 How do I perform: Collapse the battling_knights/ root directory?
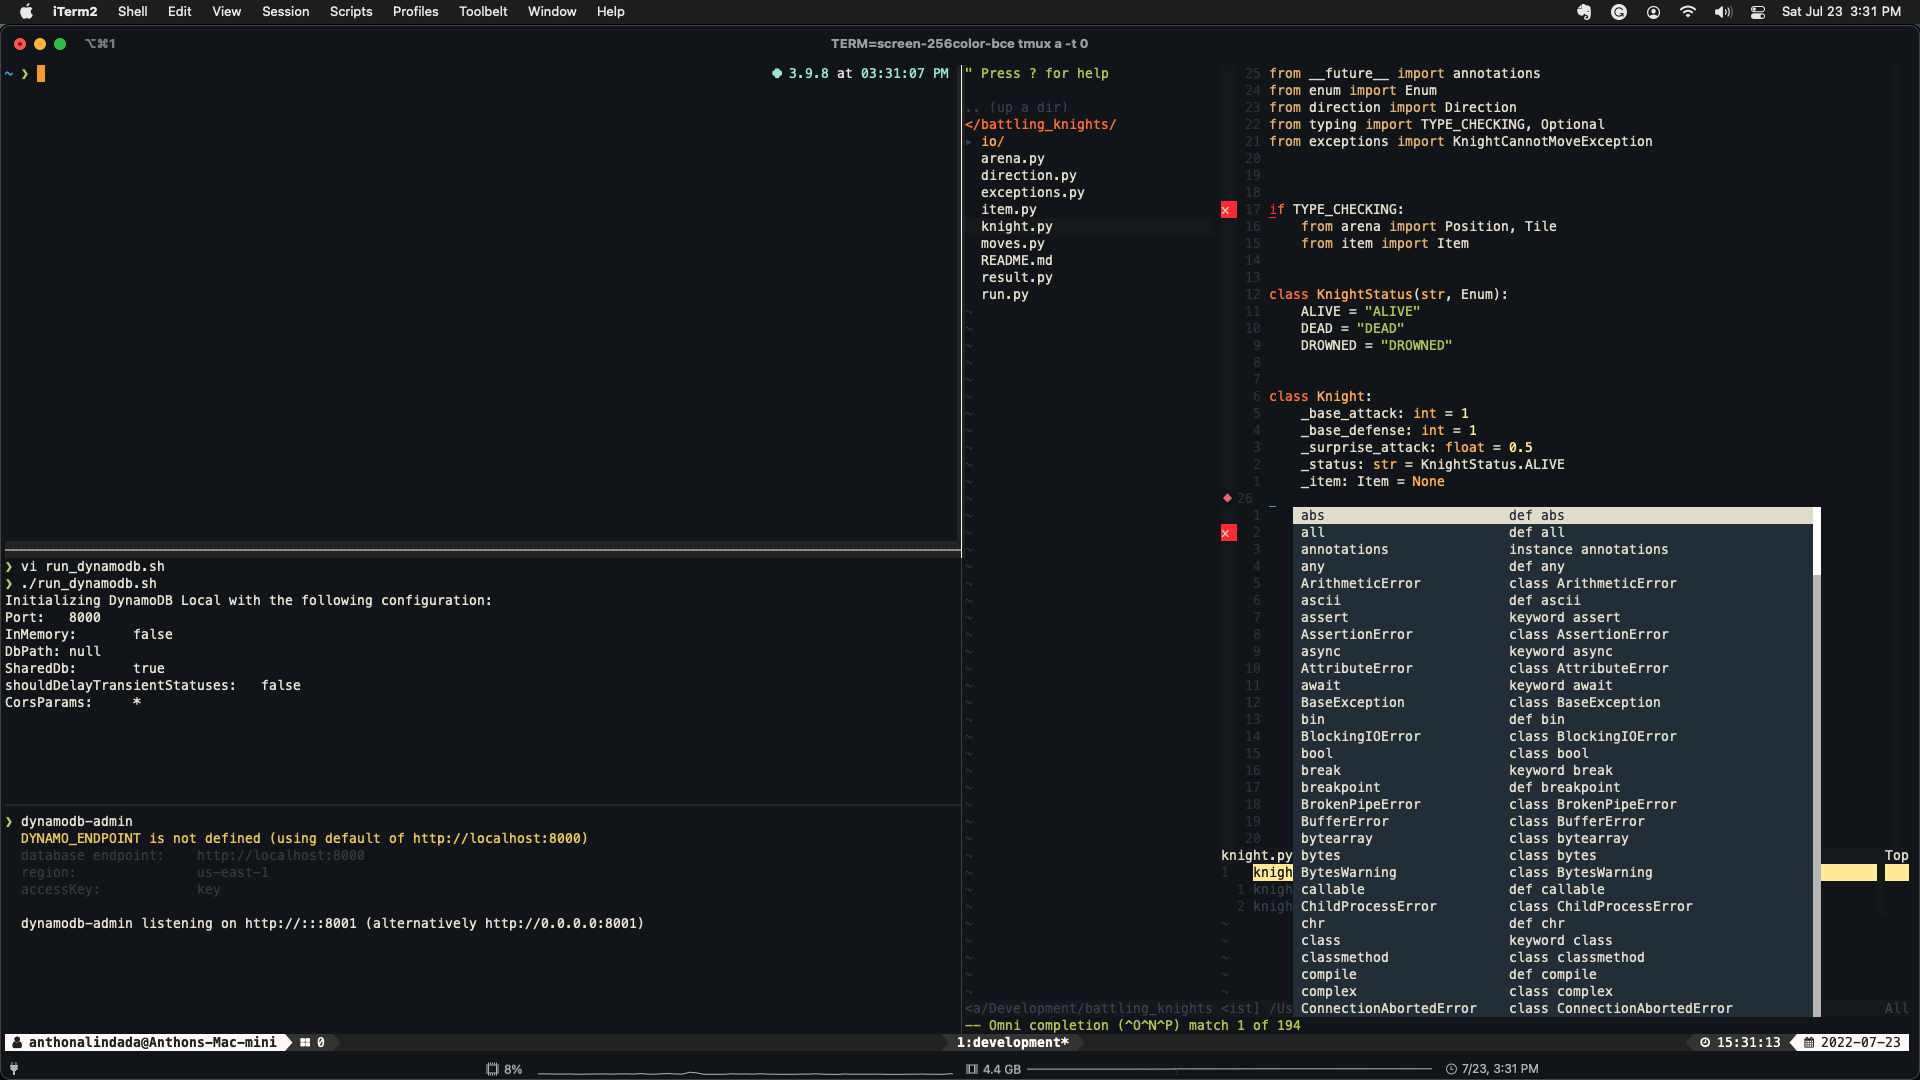(x=1041, y=125)
